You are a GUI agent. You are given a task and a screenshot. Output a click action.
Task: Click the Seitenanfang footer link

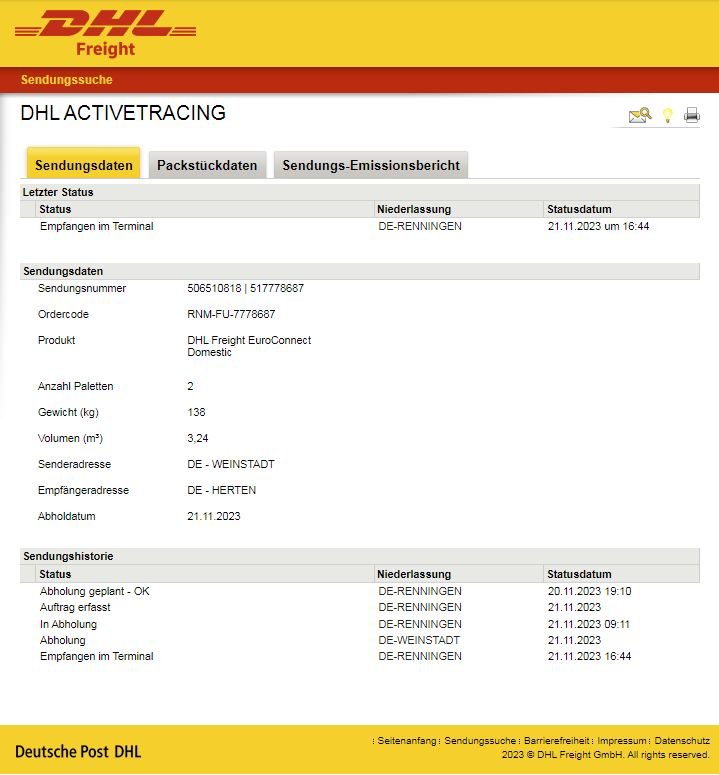407,740
